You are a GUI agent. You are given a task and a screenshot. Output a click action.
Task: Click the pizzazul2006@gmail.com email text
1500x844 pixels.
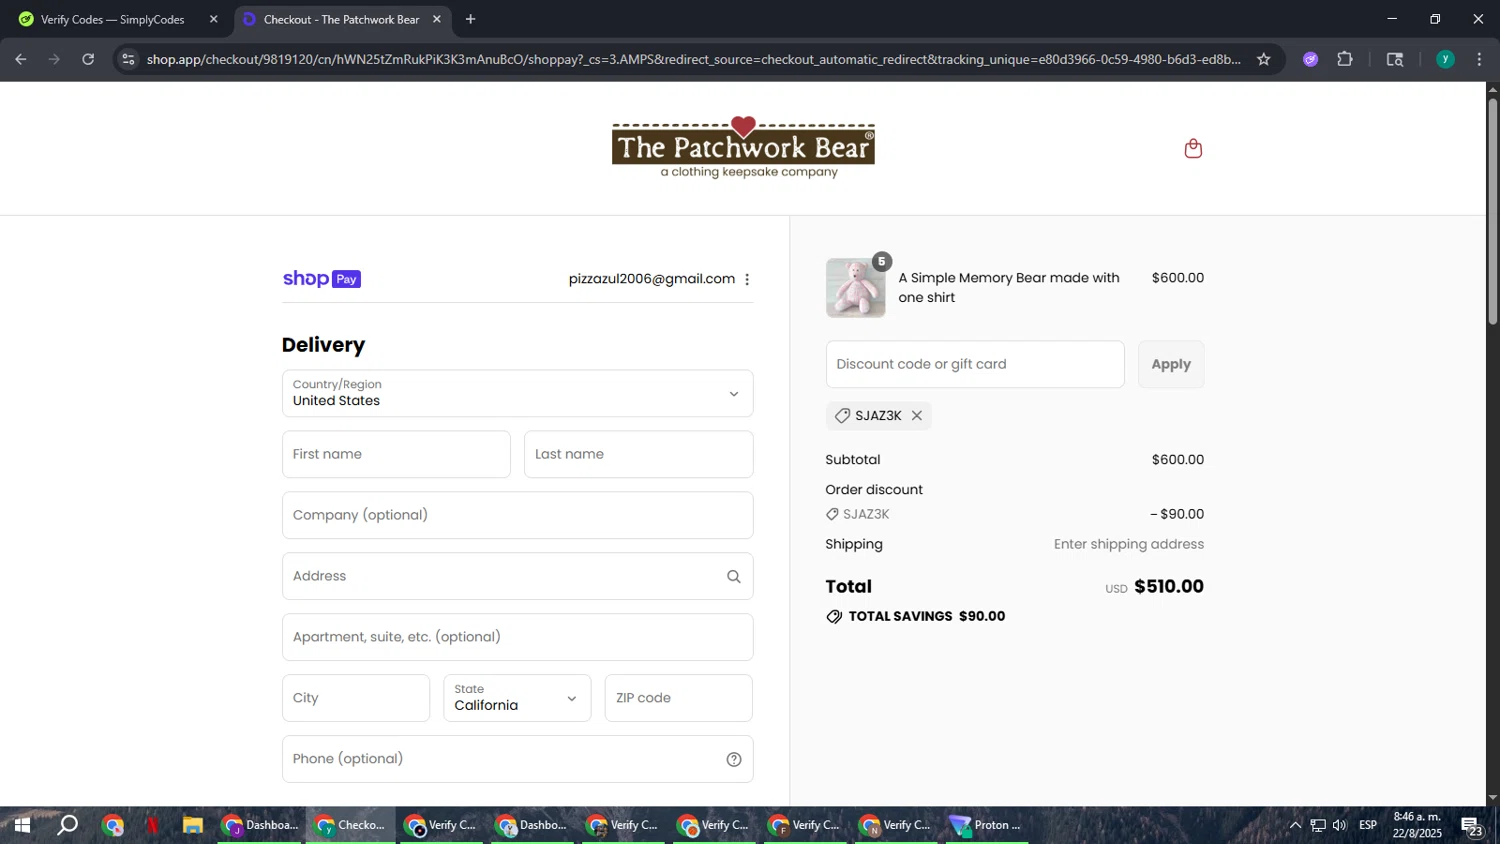pyautogui.click(x=652, y=279)
